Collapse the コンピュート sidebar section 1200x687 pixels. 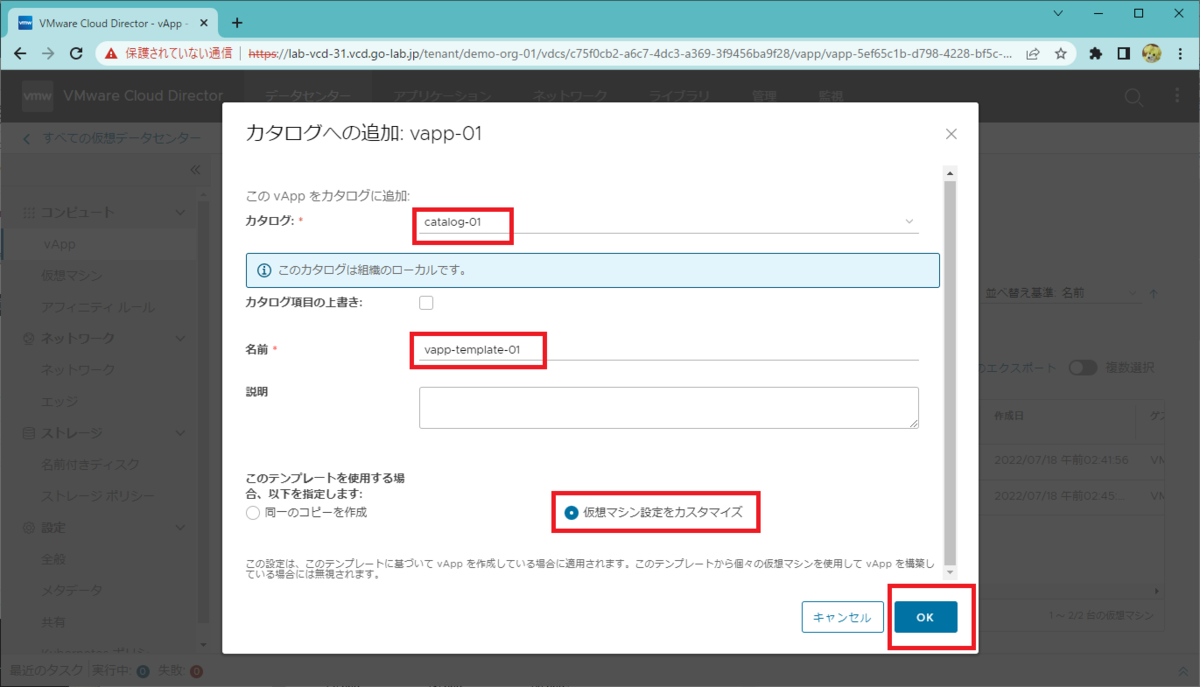pos(180,213)
